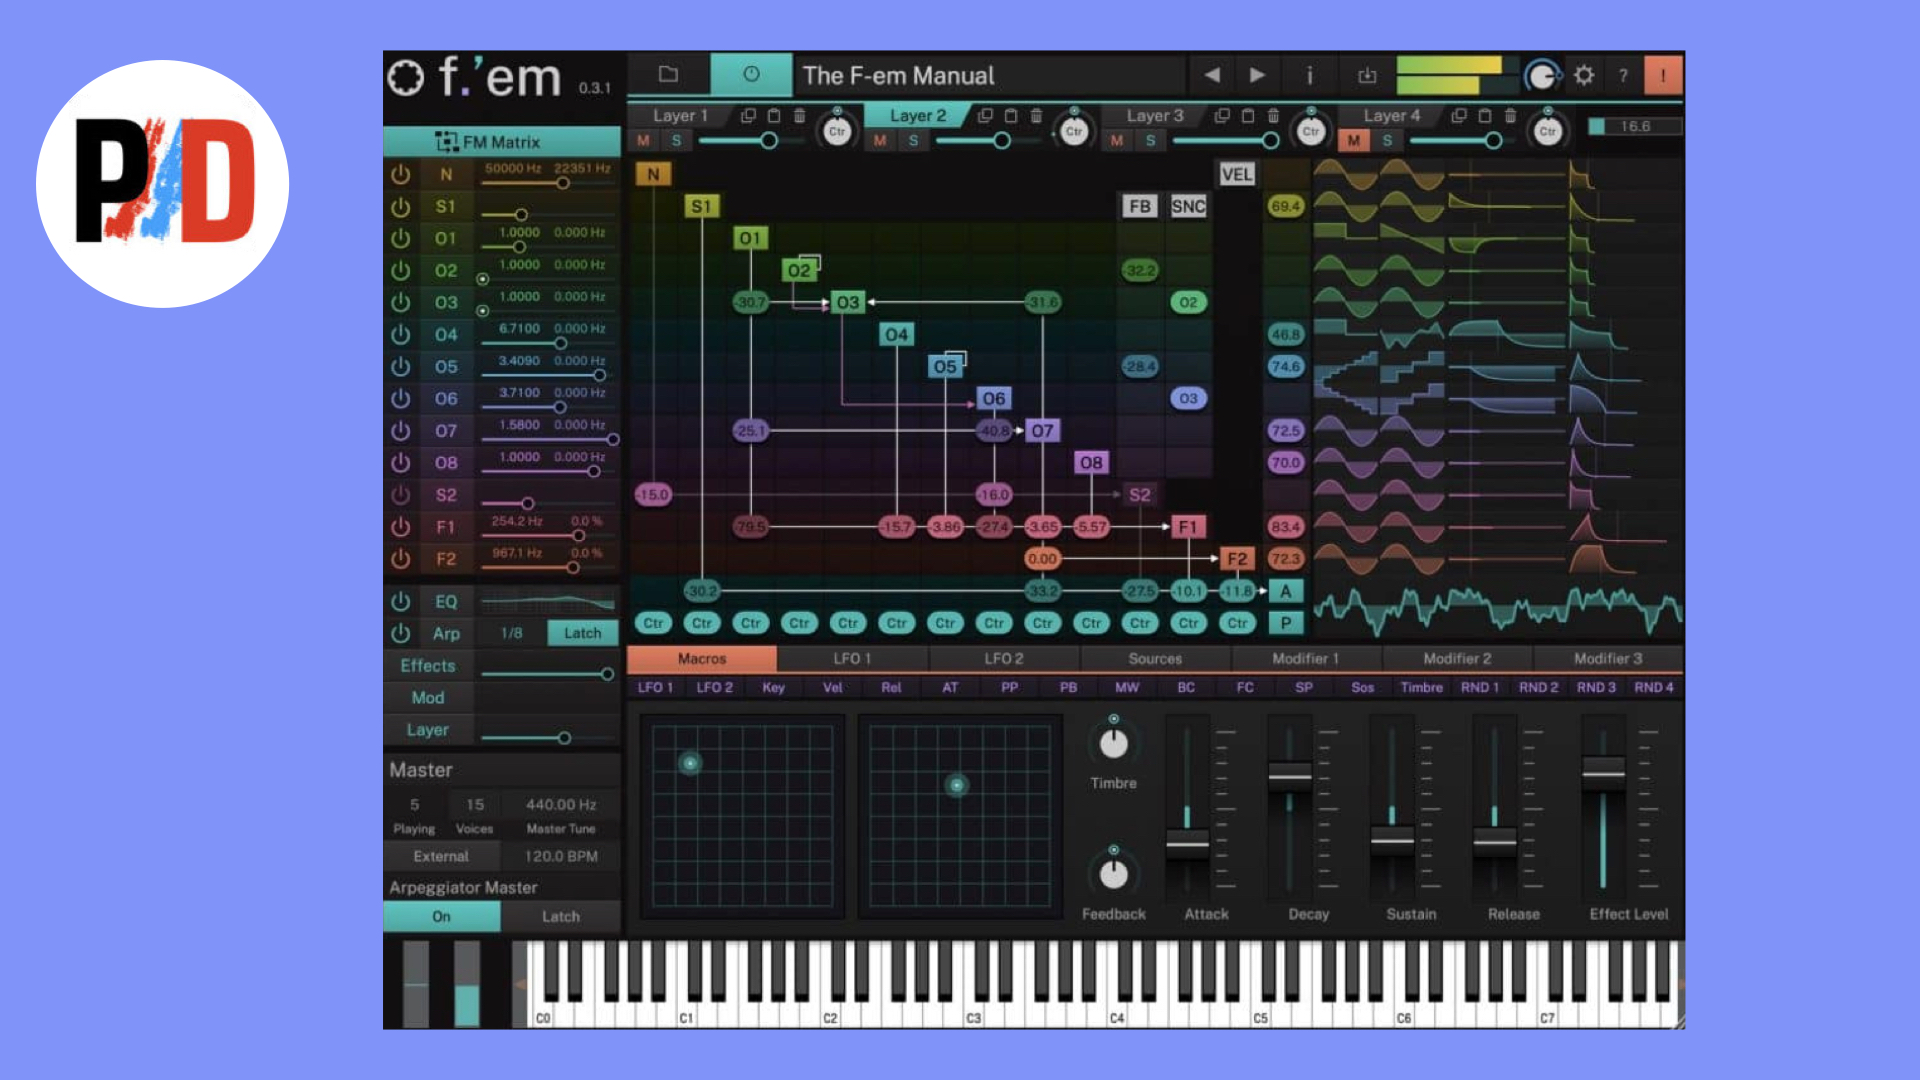Viewport: 1920px width, 1080px height.
Task: Switch to the LFO 1 tab
Action: [x=852, y=658]
